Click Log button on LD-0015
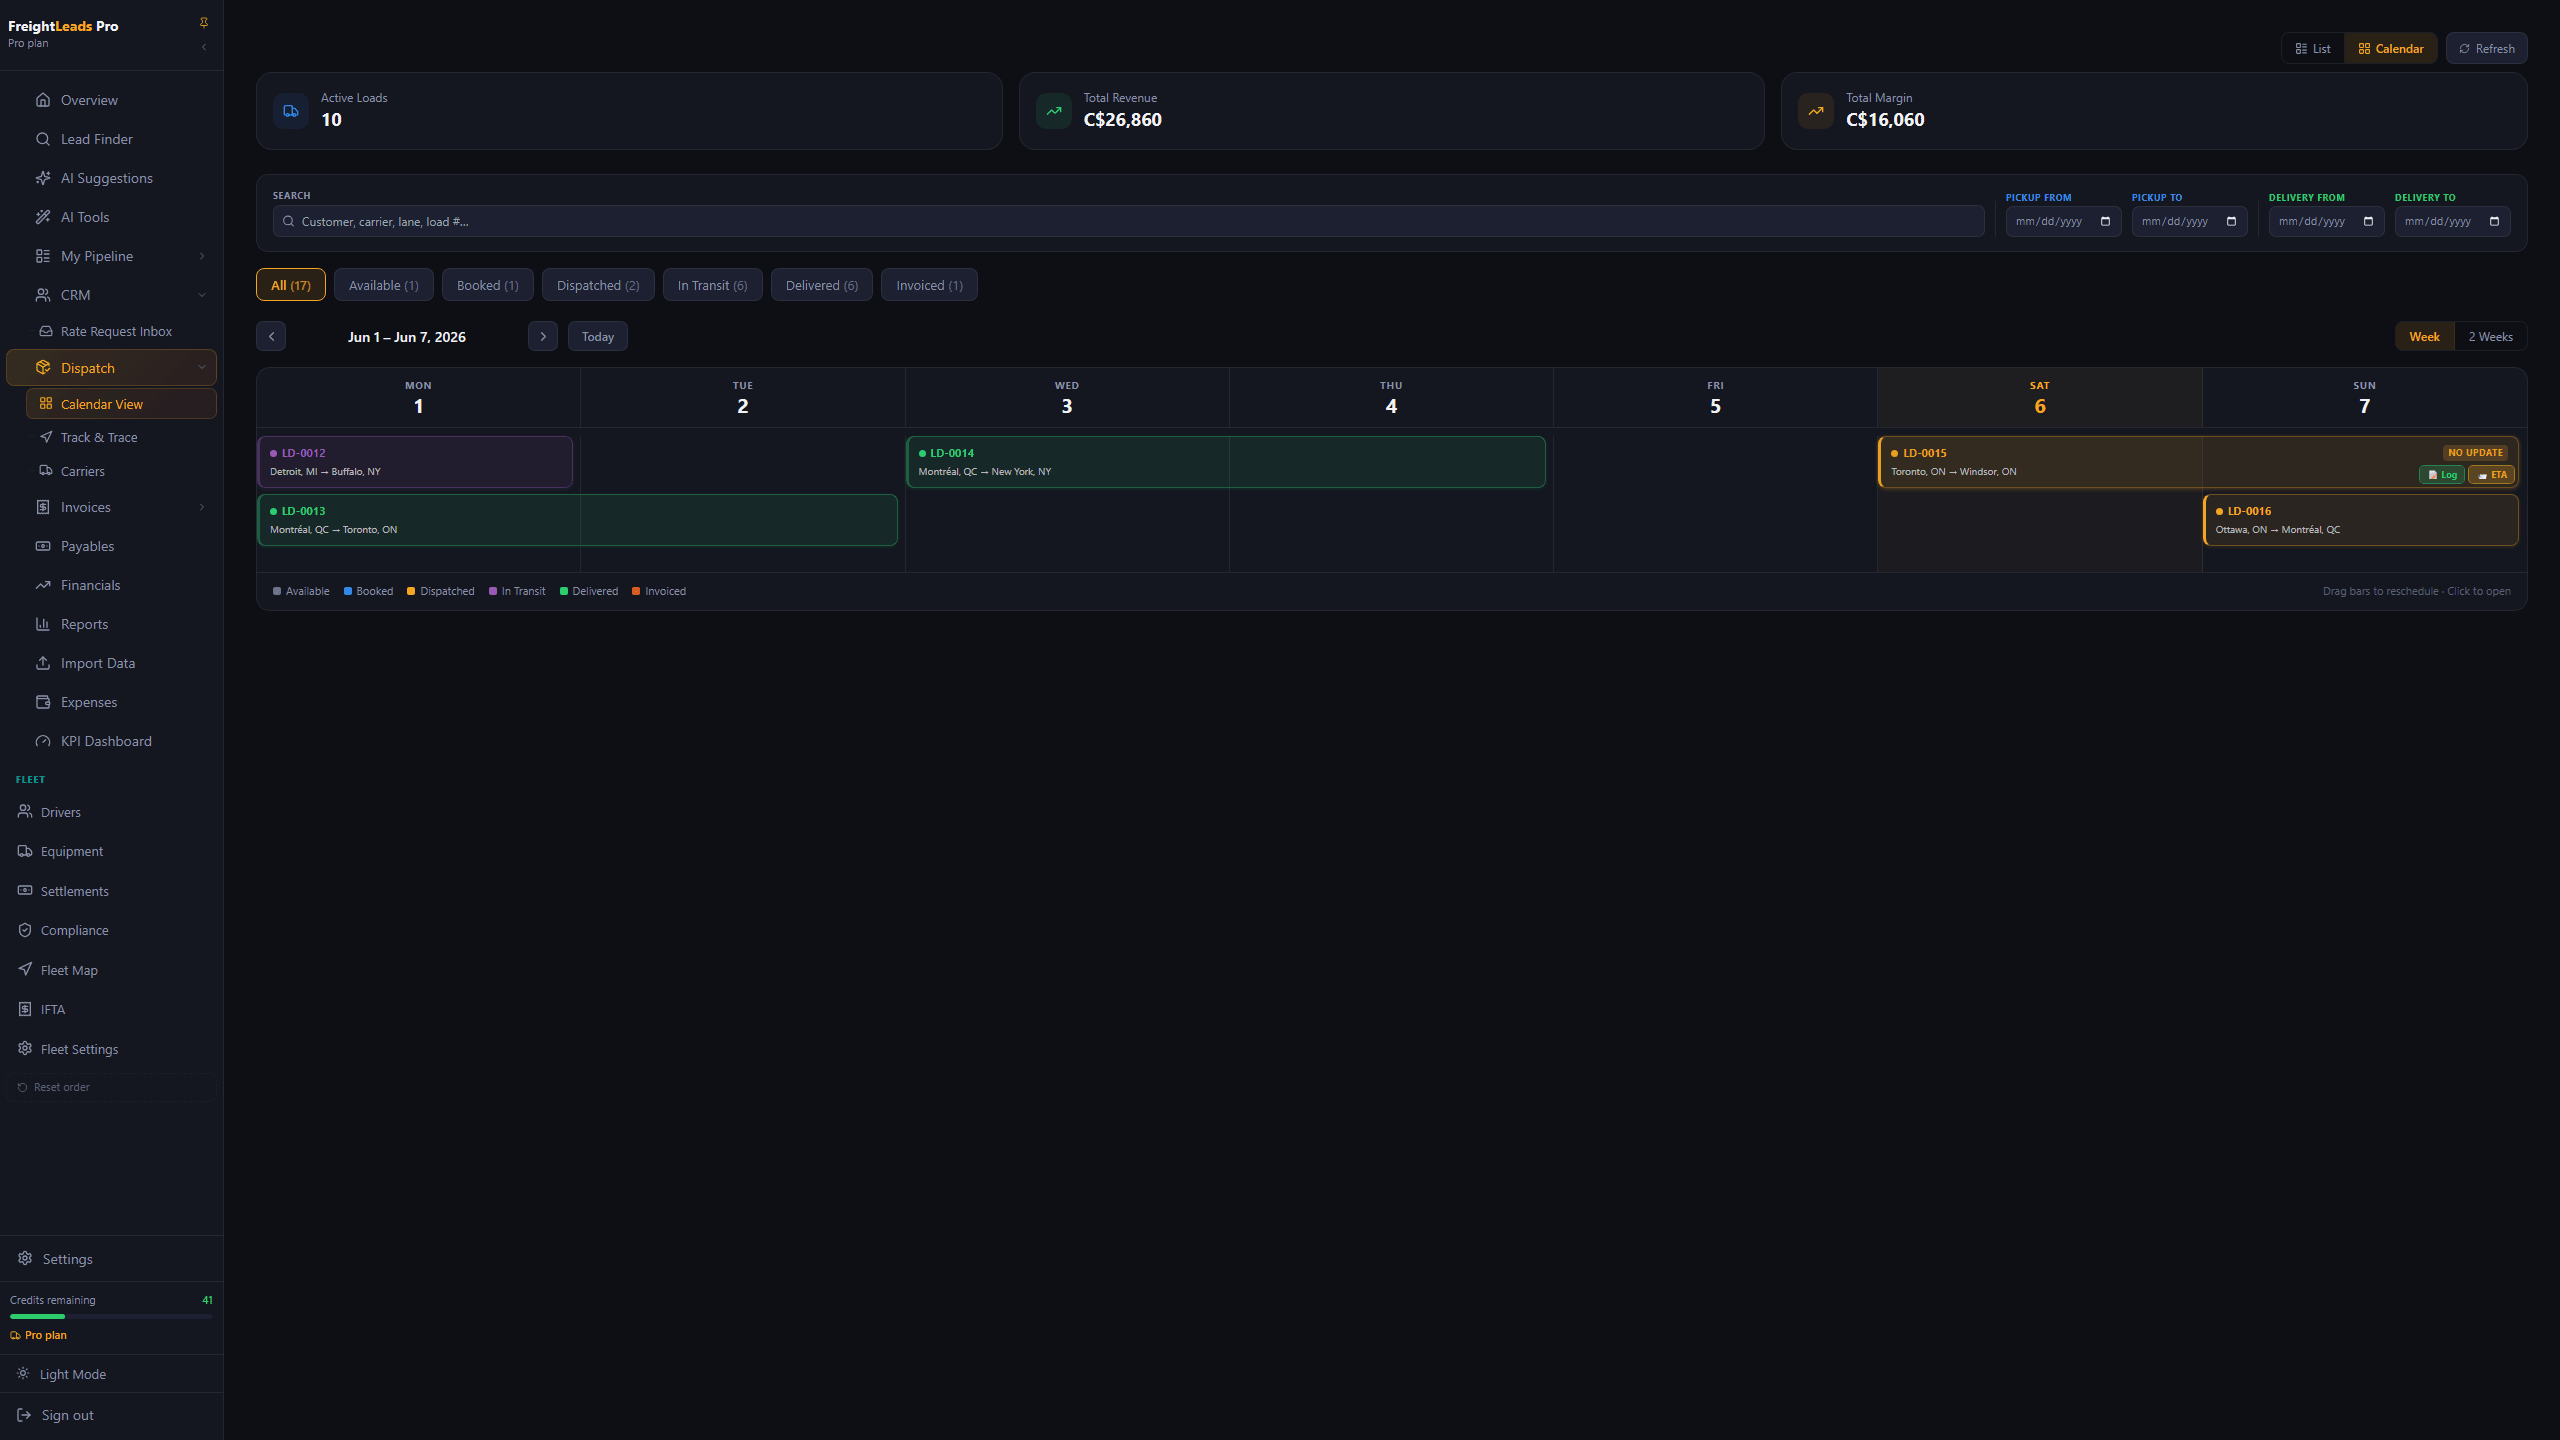 pyautogui.click(x=2442, y=475)
